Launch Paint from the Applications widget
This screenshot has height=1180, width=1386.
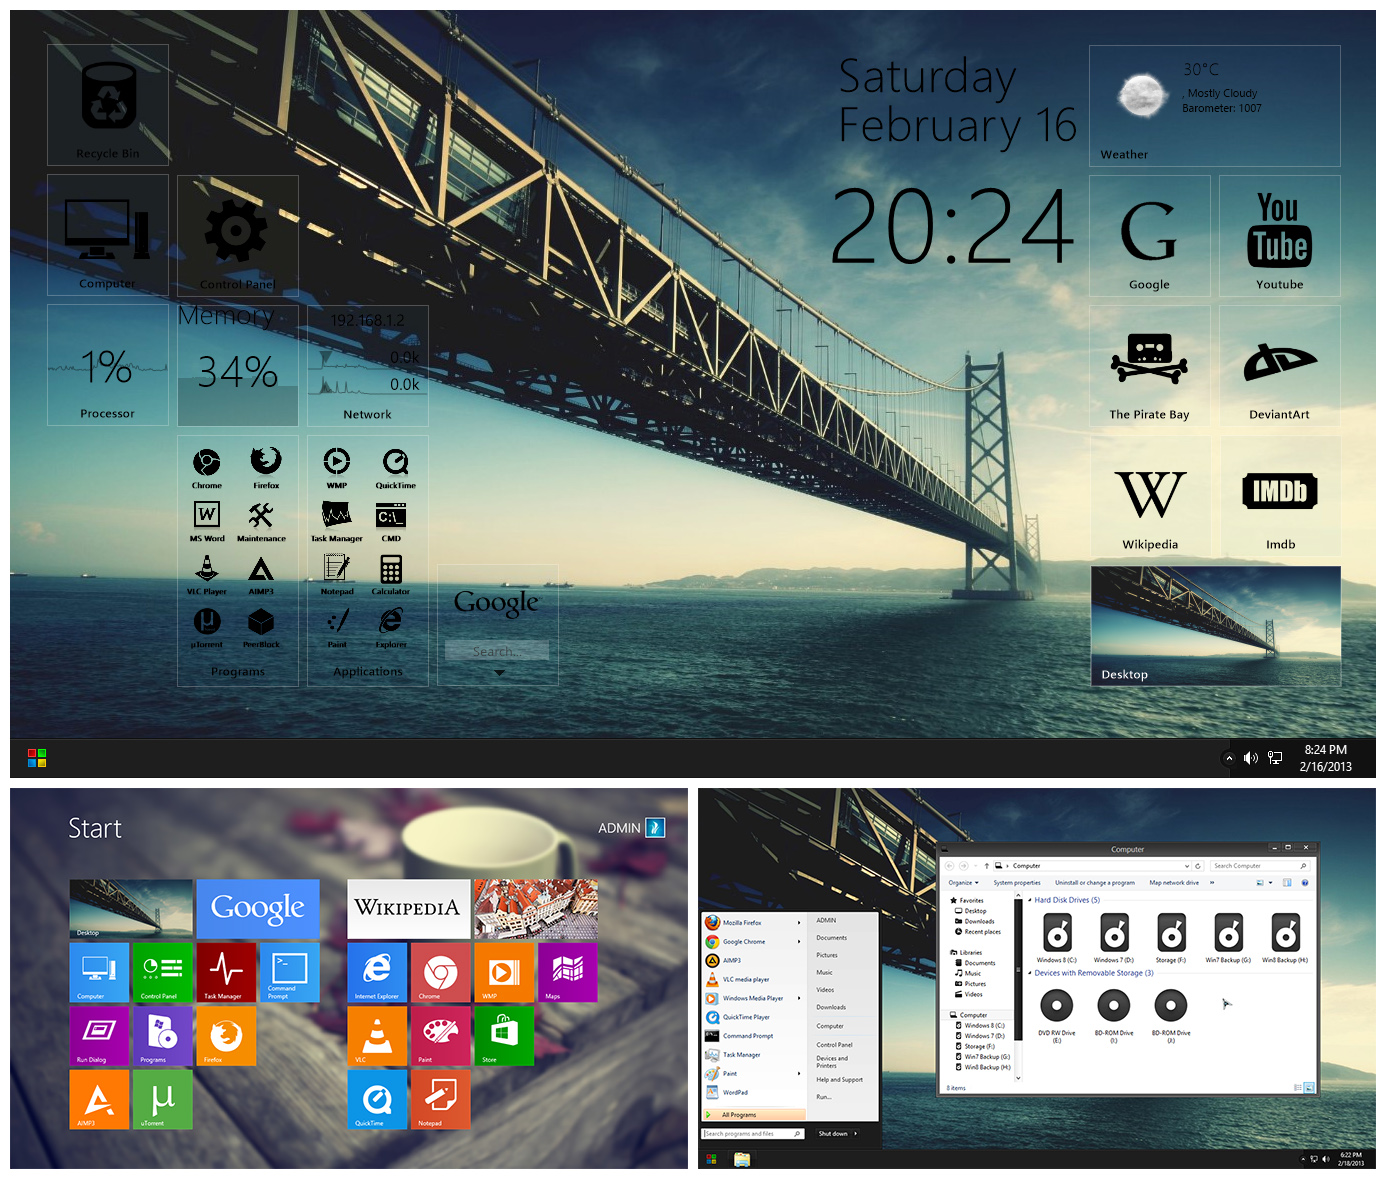point(337,627)
